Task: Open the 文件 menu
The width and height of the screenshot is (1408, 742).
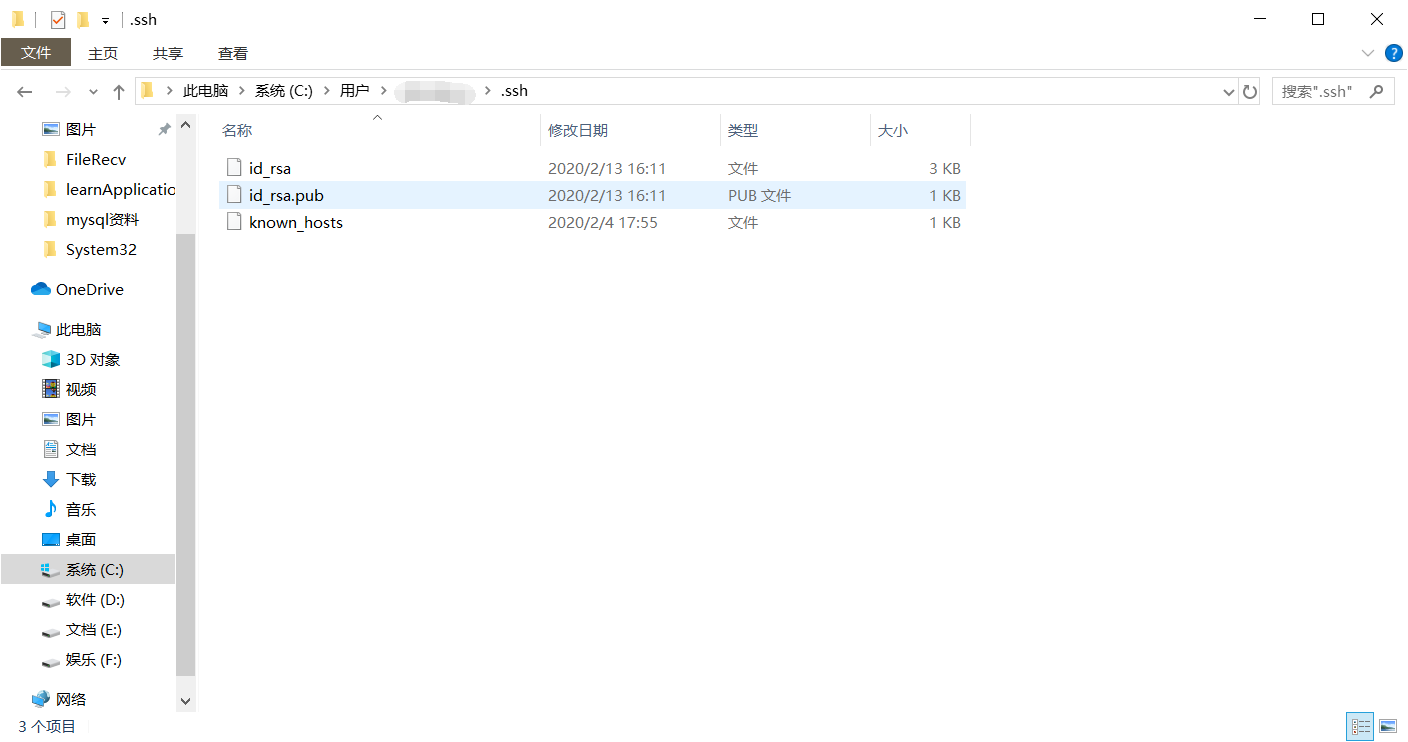Action: [x=36, y=53]
